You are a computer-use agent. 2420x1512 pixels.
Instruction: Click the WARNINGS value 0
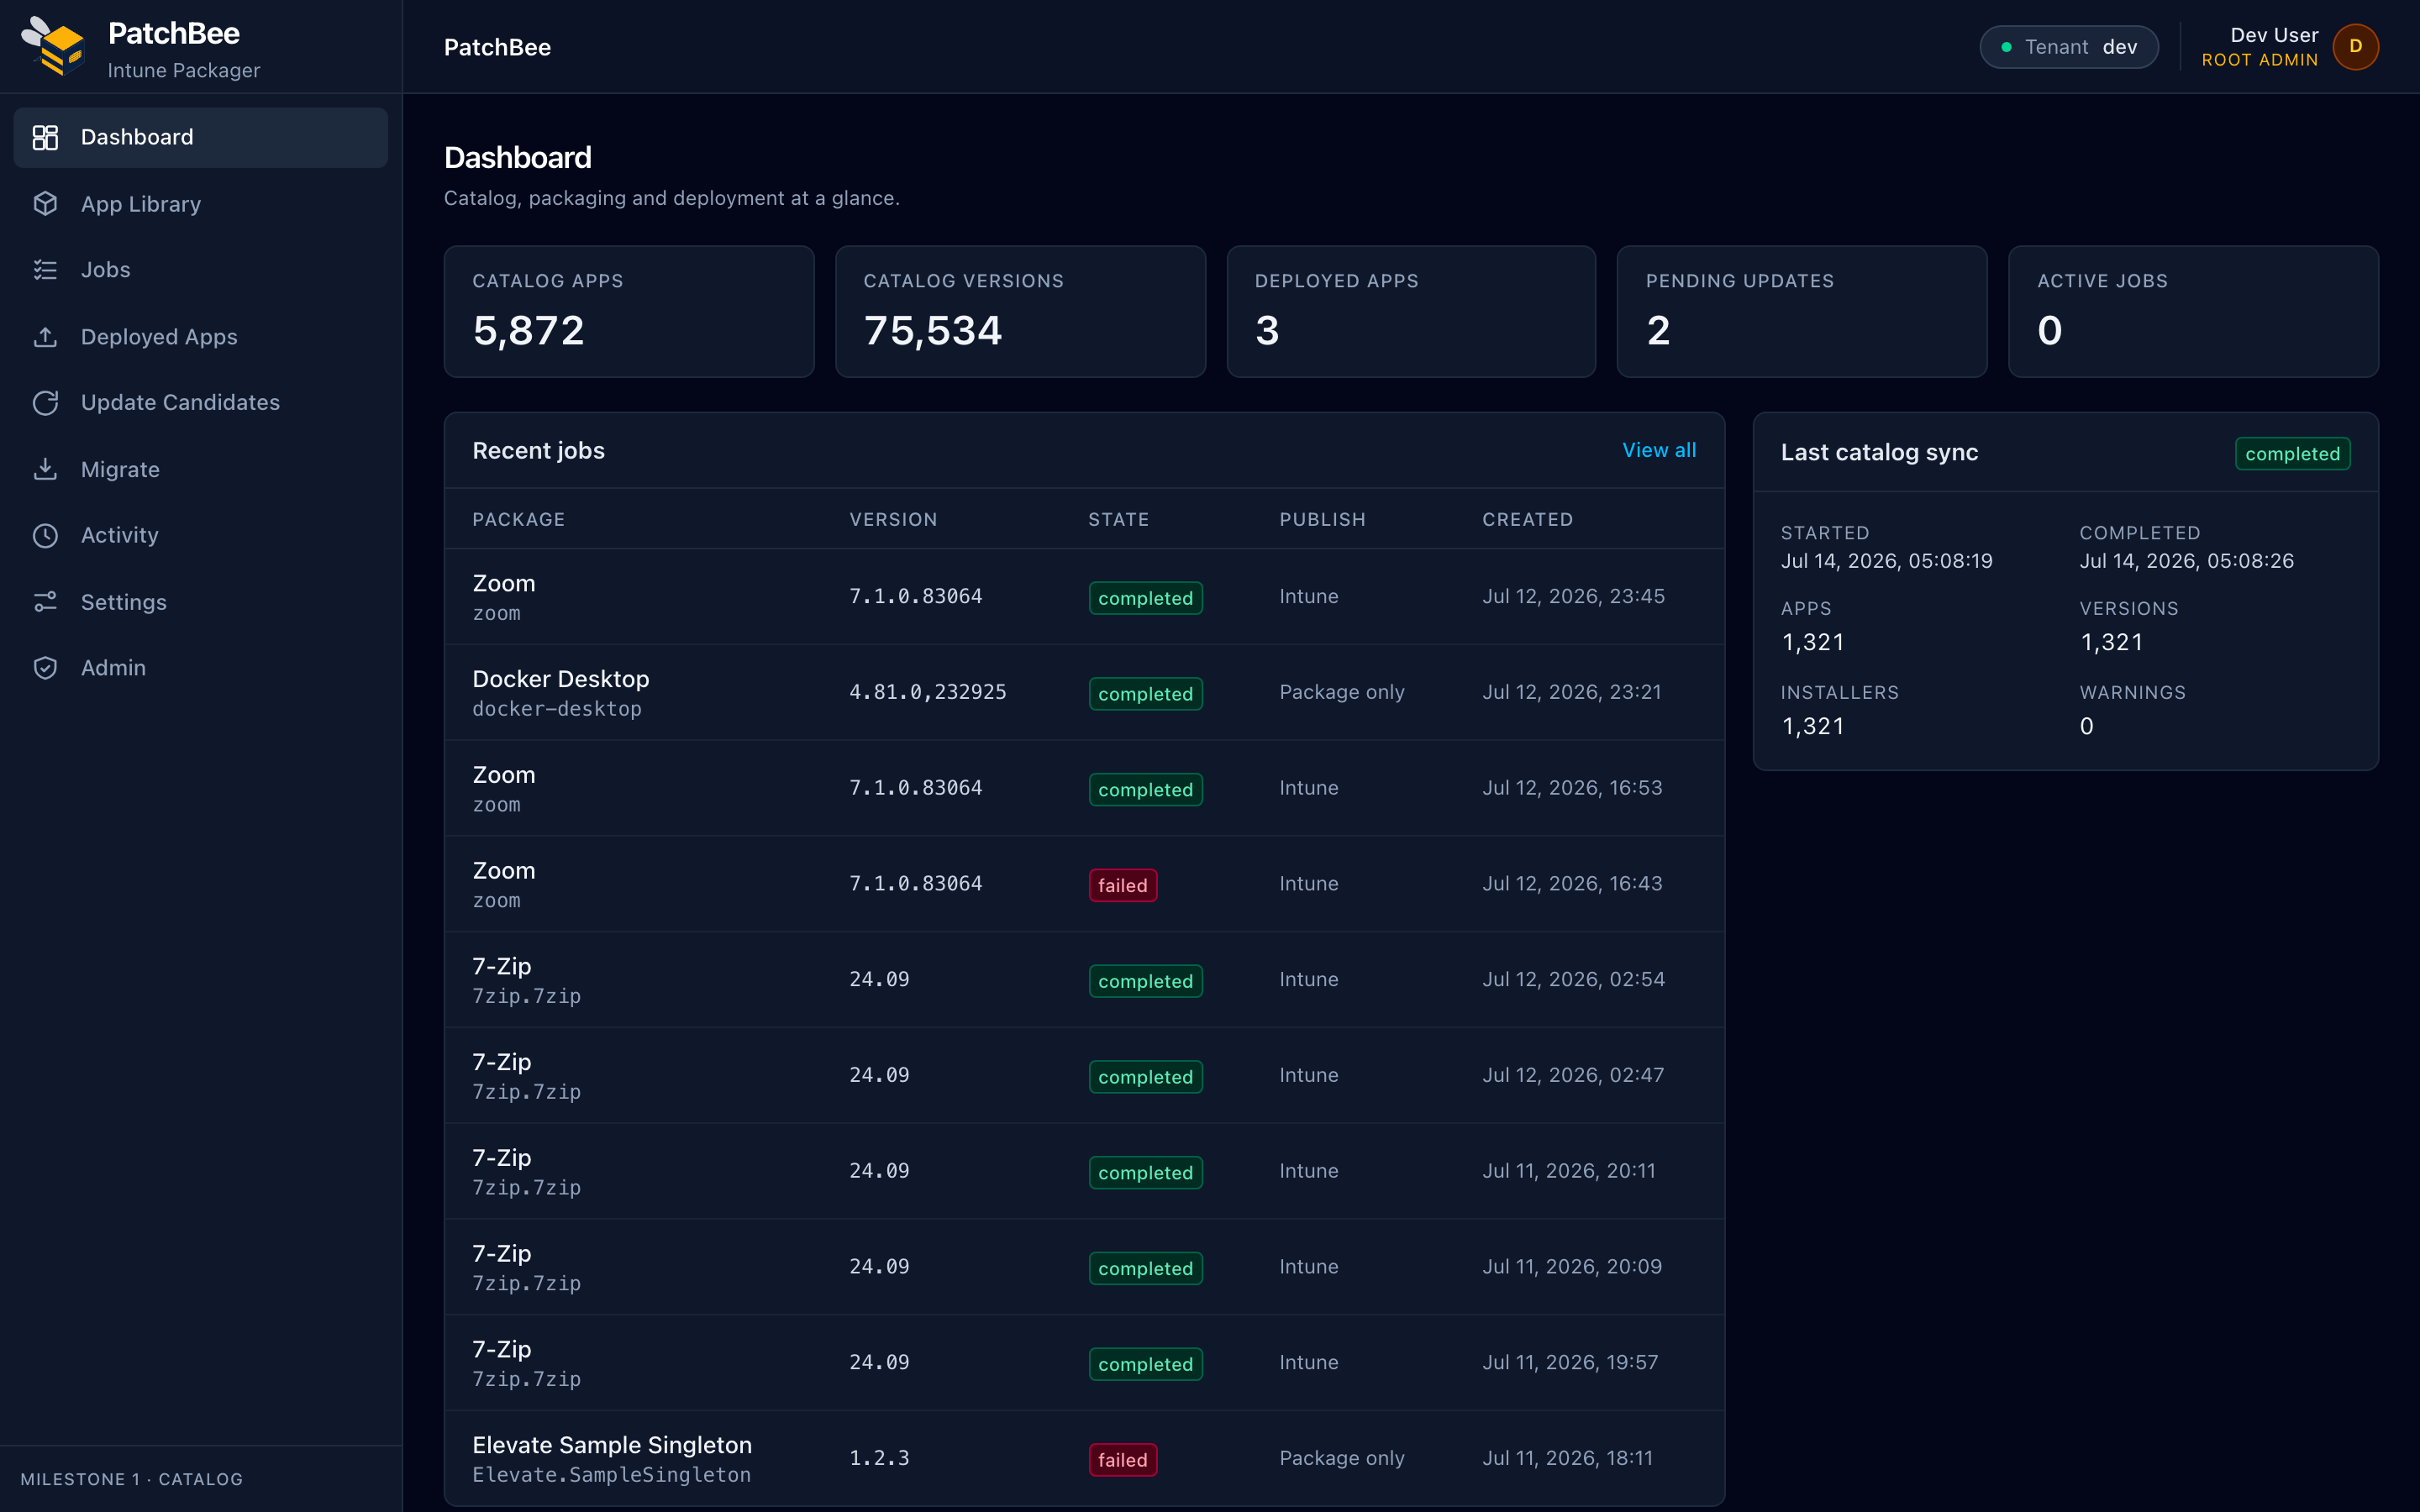pyautogui.click(x=2086, y=726)
